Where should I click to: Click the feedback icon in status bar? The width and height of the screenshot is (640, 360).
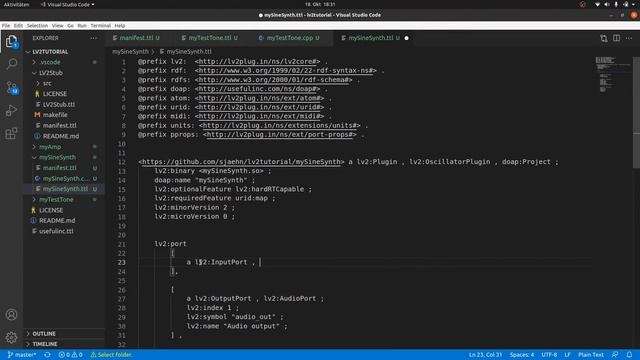pos(615,355)
